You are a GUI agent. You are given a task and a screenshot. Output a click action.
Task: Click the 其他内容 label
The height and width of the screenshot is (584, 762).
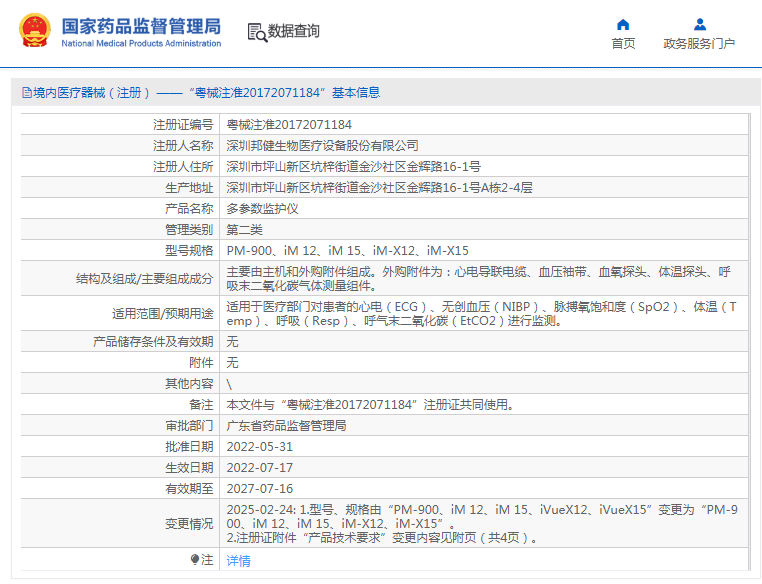point(189,384)
